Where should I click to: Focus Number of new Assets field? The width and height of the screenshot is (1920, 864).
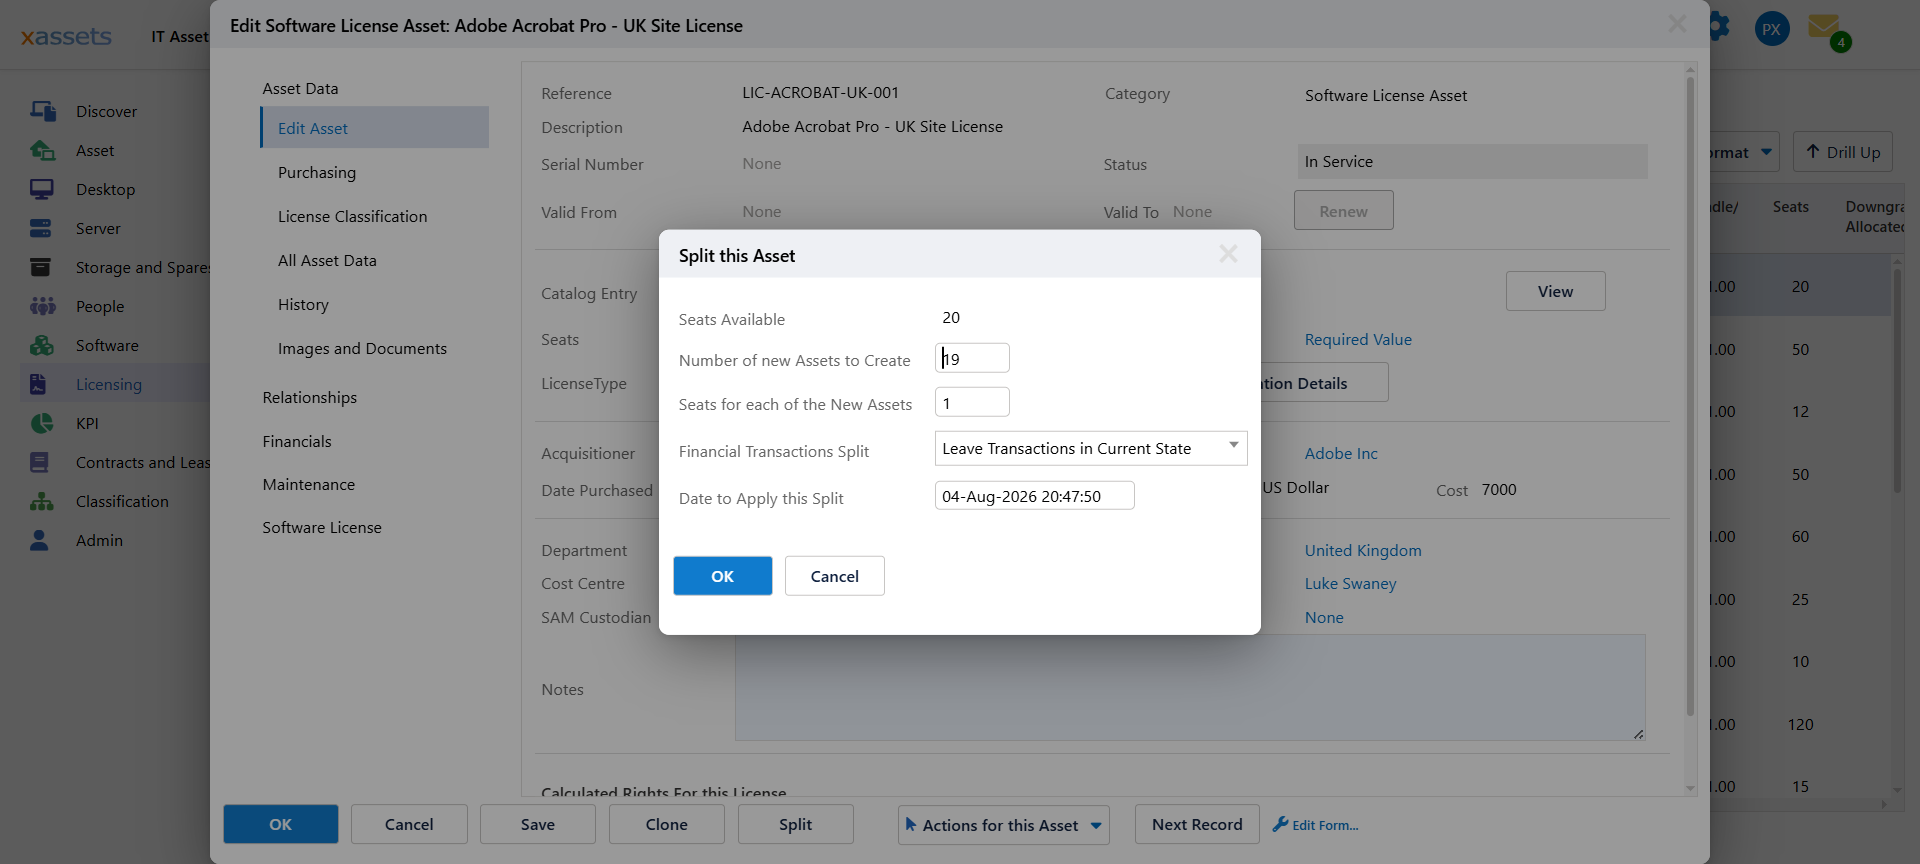972,358
